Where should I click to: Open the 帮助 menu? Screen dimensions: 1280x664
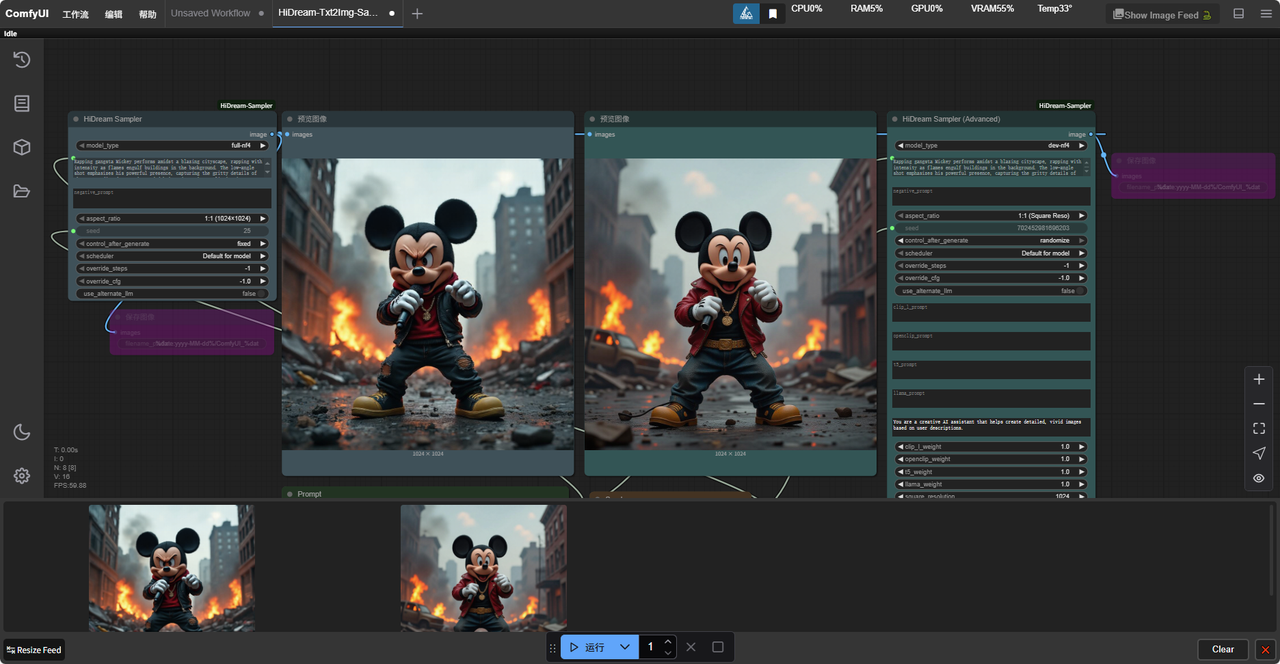[x=148, y=15]
